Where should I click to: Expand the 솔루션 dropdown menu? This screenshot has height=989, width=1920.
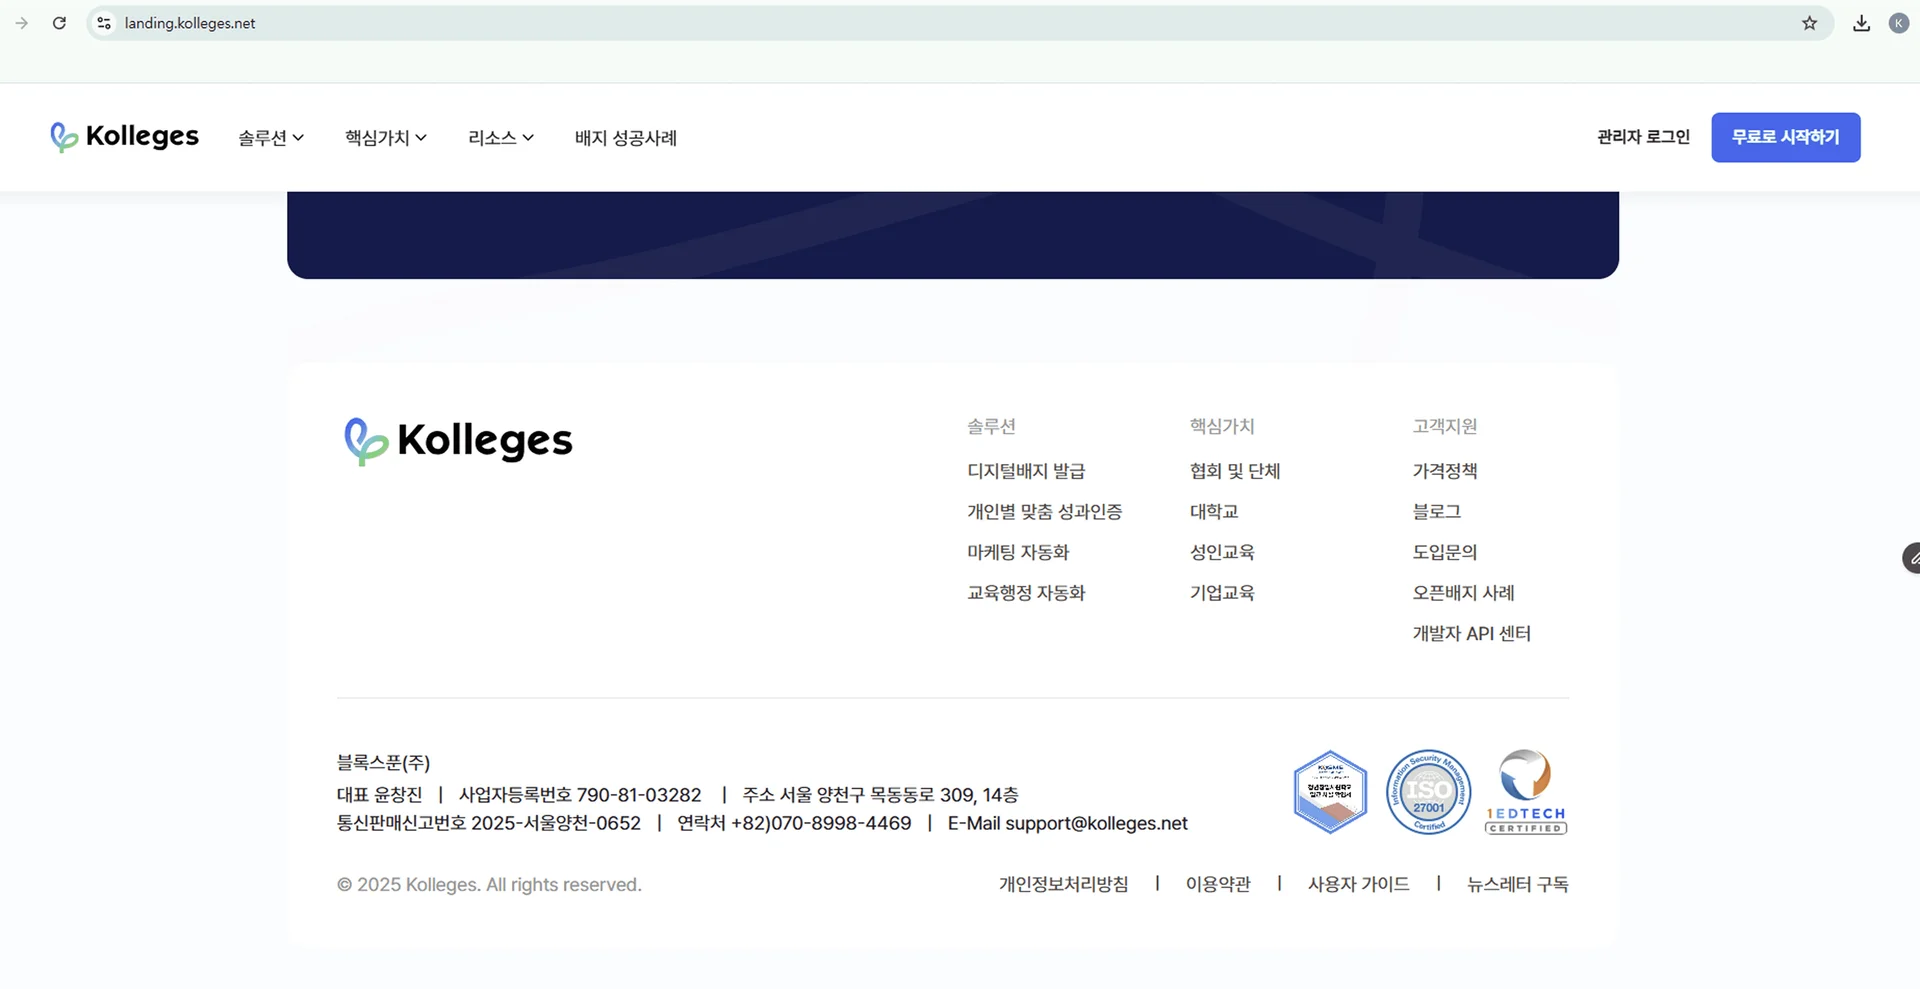[270, 138]
